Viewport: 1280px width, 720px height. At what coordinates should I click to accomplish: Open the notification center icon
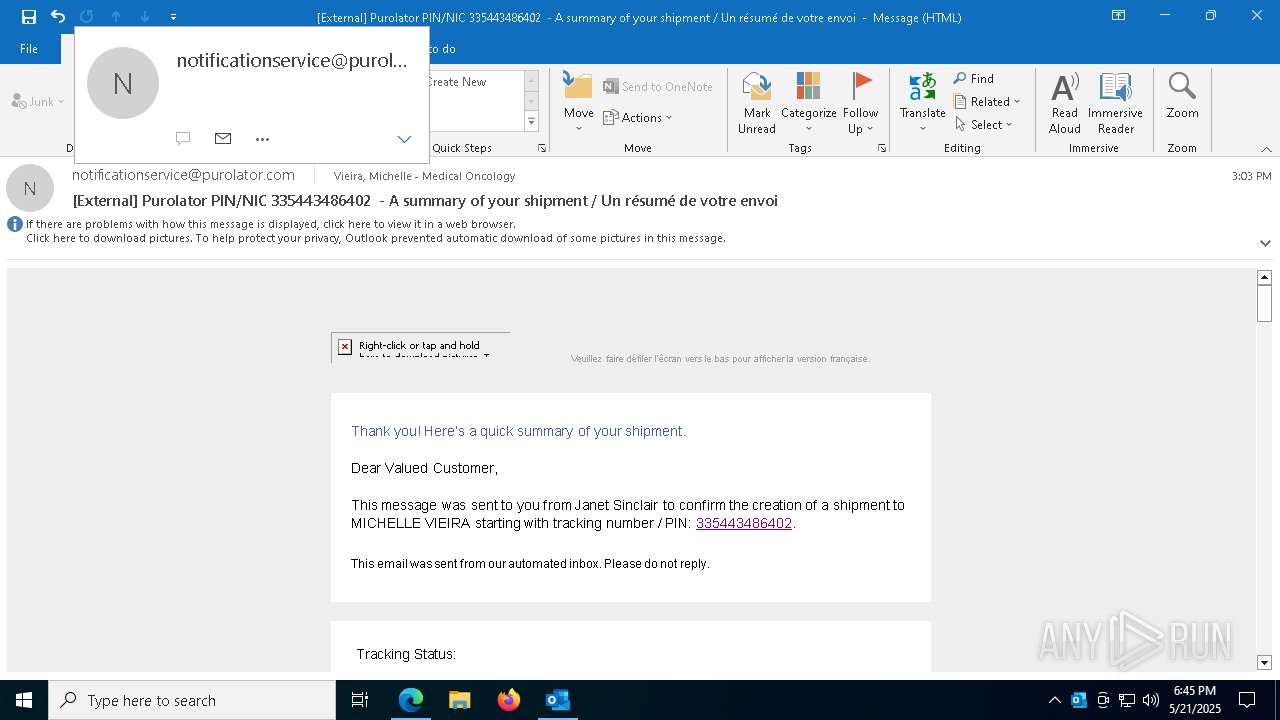click(x=1247, y=700)
